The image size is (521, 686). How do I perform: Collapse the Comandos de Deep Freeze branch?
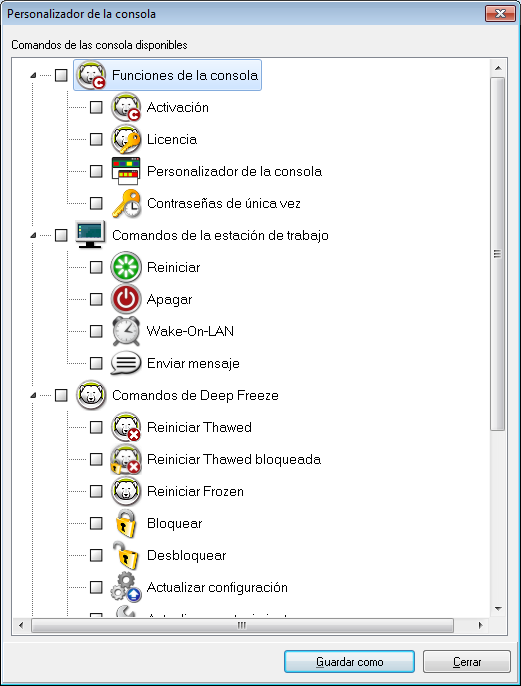click(x=33, y=395)
